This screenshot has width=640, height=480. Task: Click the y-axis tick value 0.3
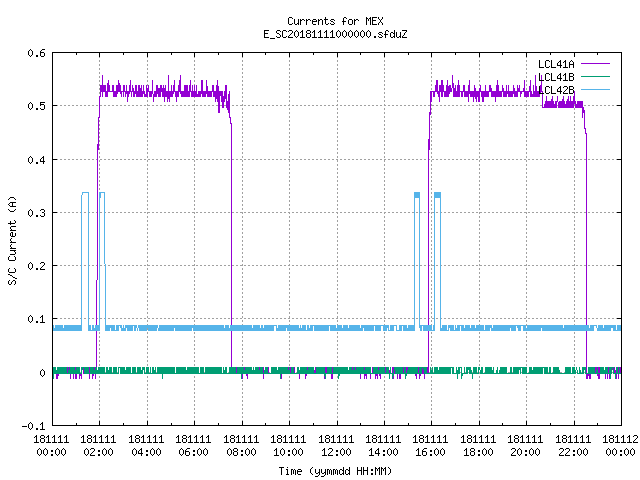[x=36, y=213]
